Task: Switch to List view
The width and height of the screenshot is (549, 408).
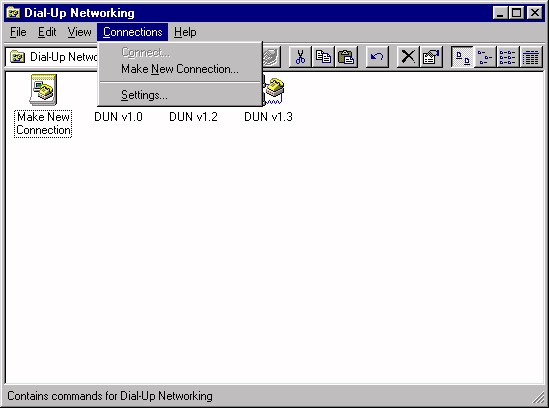Action: coord(508,57)
